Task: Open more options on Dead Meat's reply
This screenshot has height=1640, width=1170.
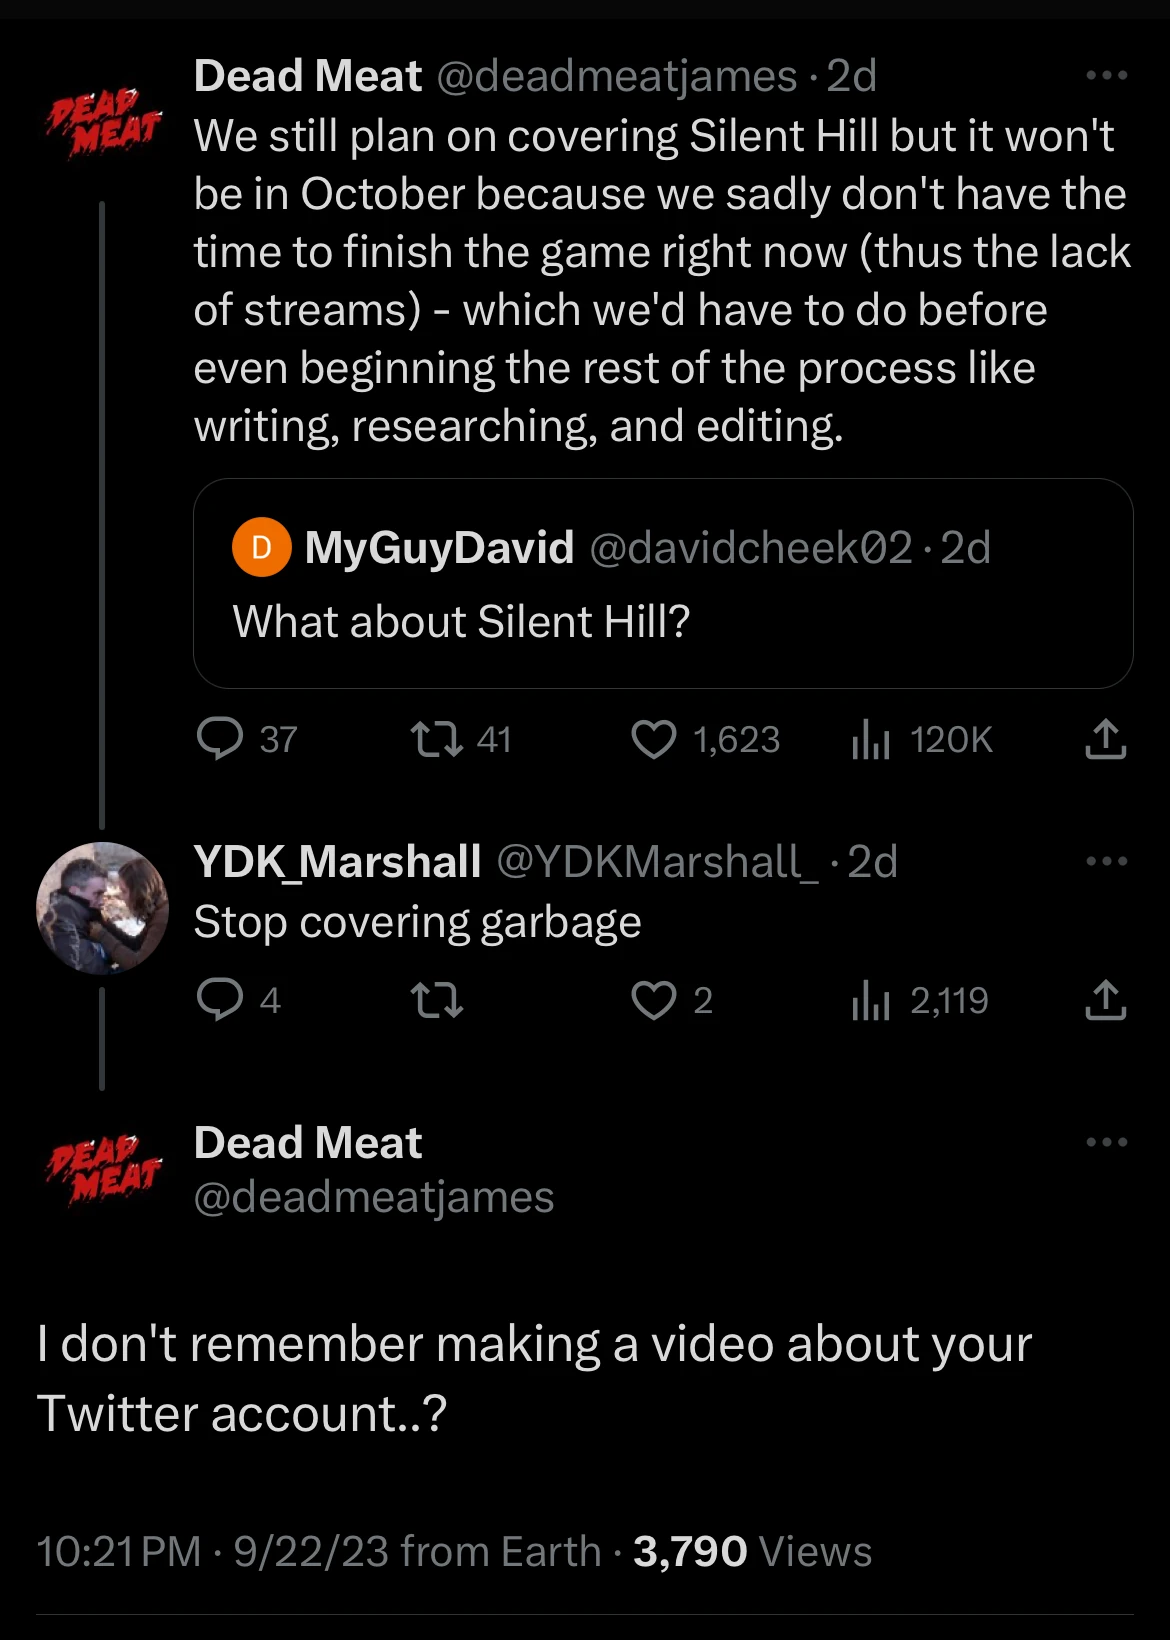Action: coord(1106,1142)
